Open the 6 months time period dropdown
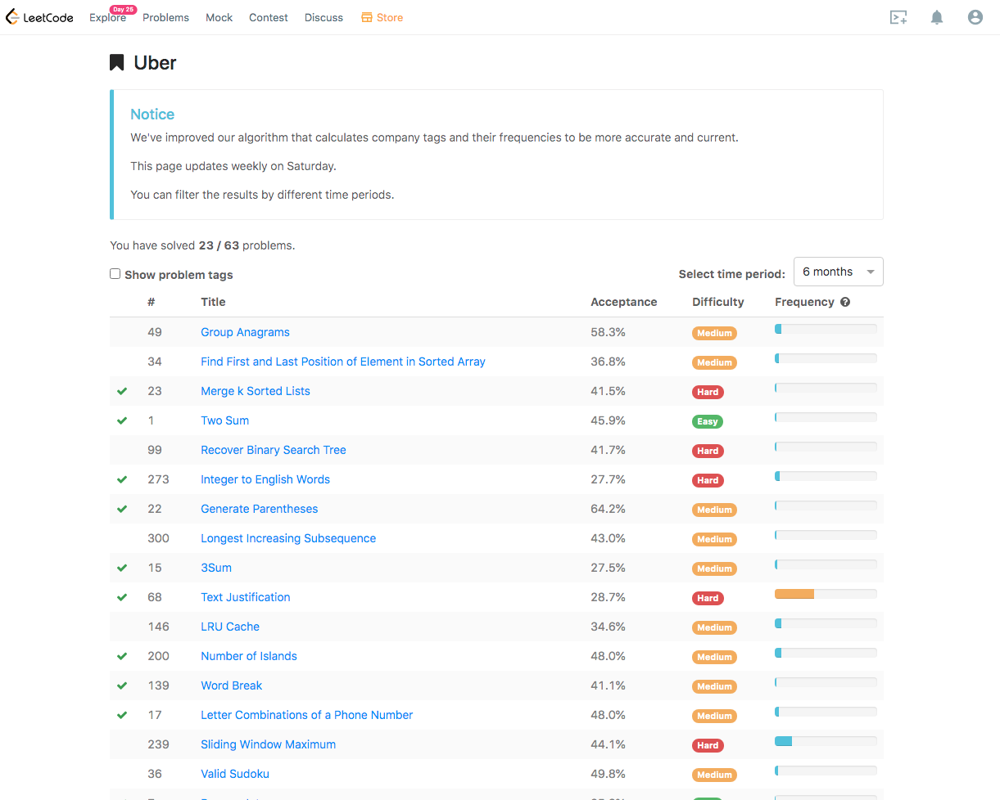This screenshot has height=800, width=1000. pyautogui.click(x=838, y=272)
